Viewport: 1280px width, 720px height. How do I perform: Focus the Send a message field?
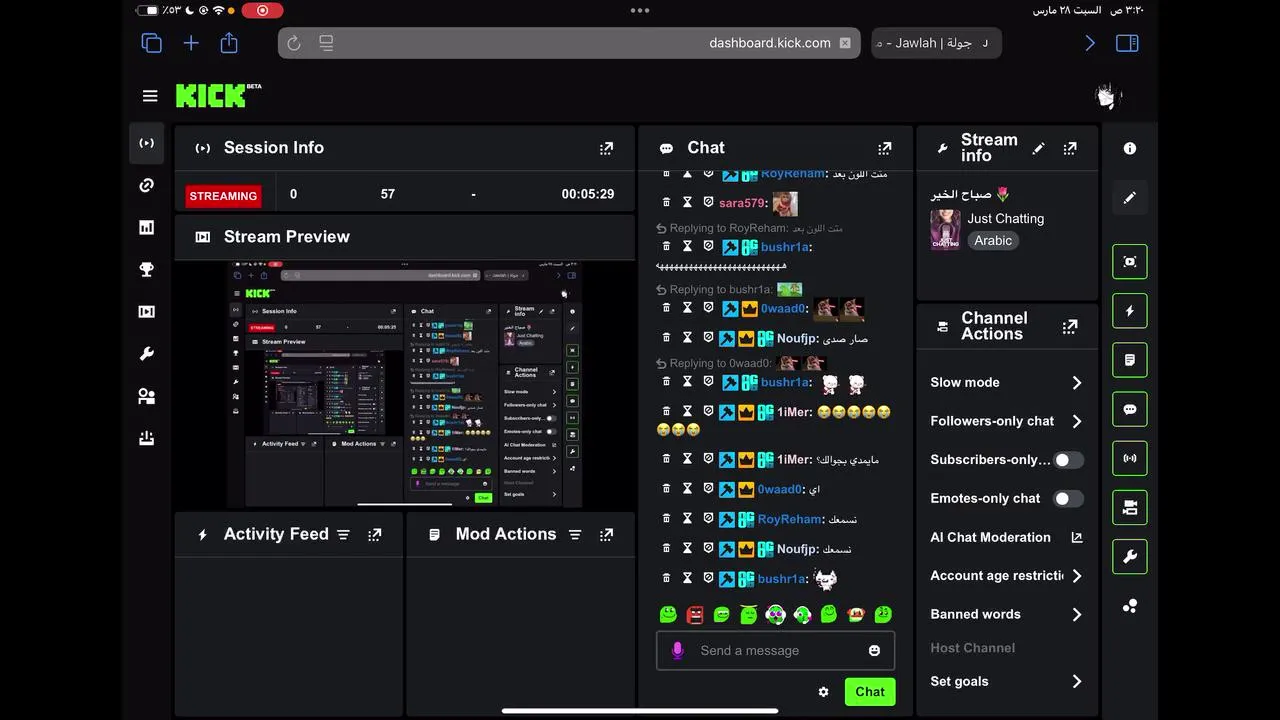point(775,651)
